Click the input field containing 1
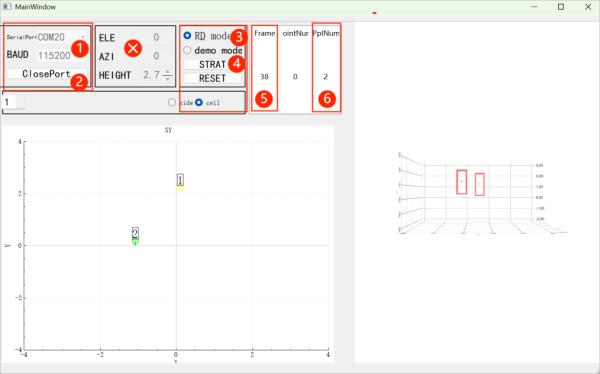This screenshot has height=374, width=600. pyautogui.click(x=14, y=102)
